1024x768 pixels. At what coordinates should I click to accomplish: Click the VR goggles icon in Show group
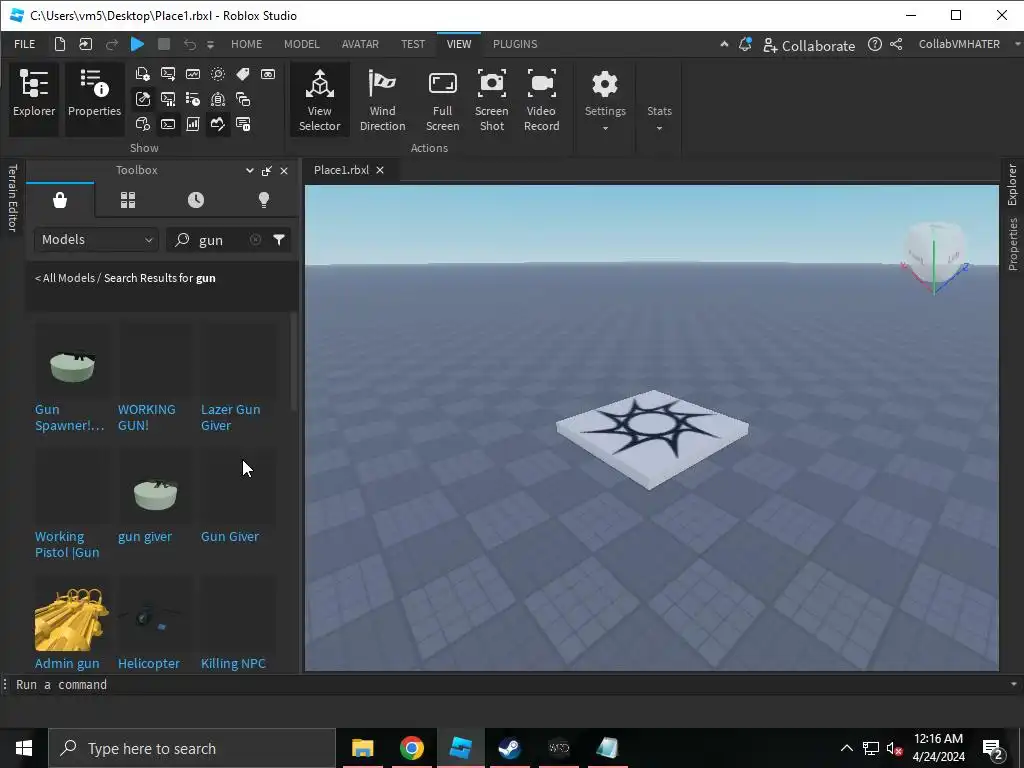click(x=268, y=74)
